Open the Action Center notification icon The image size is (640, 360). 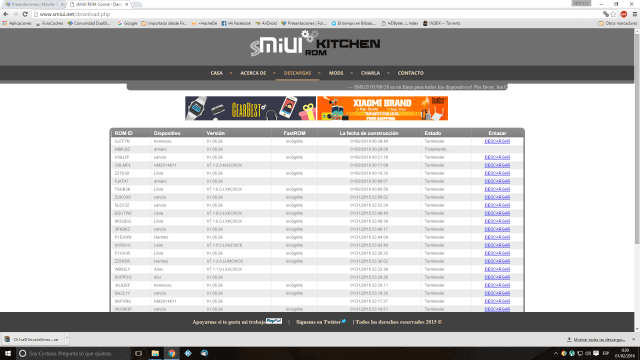point(596,353)
